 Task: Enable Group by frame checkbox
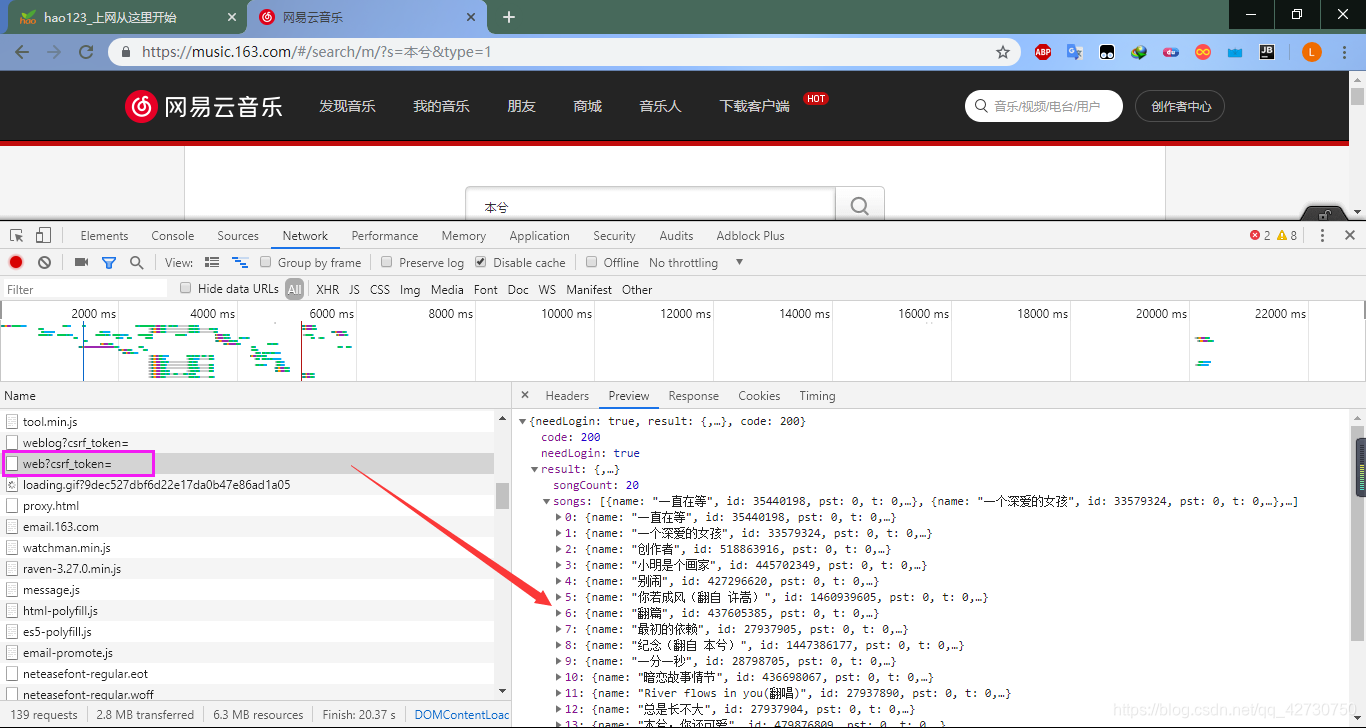(x=266, y=262)
